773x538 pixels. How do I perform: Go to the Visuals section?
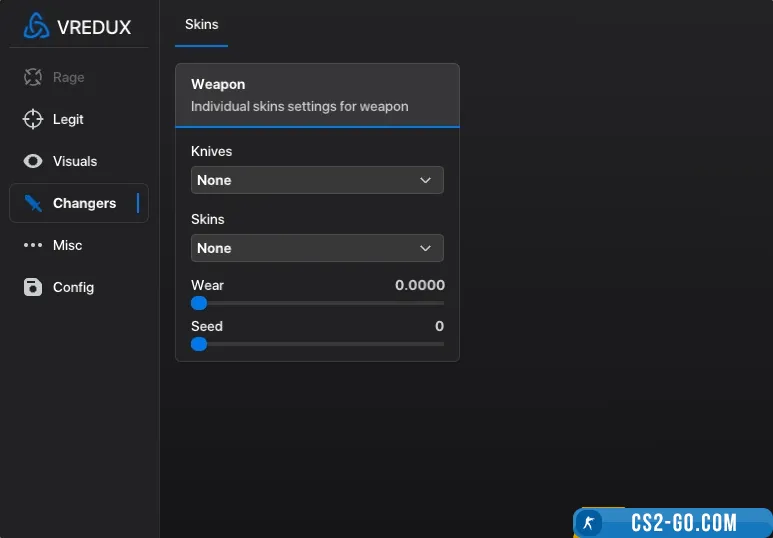pos(75,161)
